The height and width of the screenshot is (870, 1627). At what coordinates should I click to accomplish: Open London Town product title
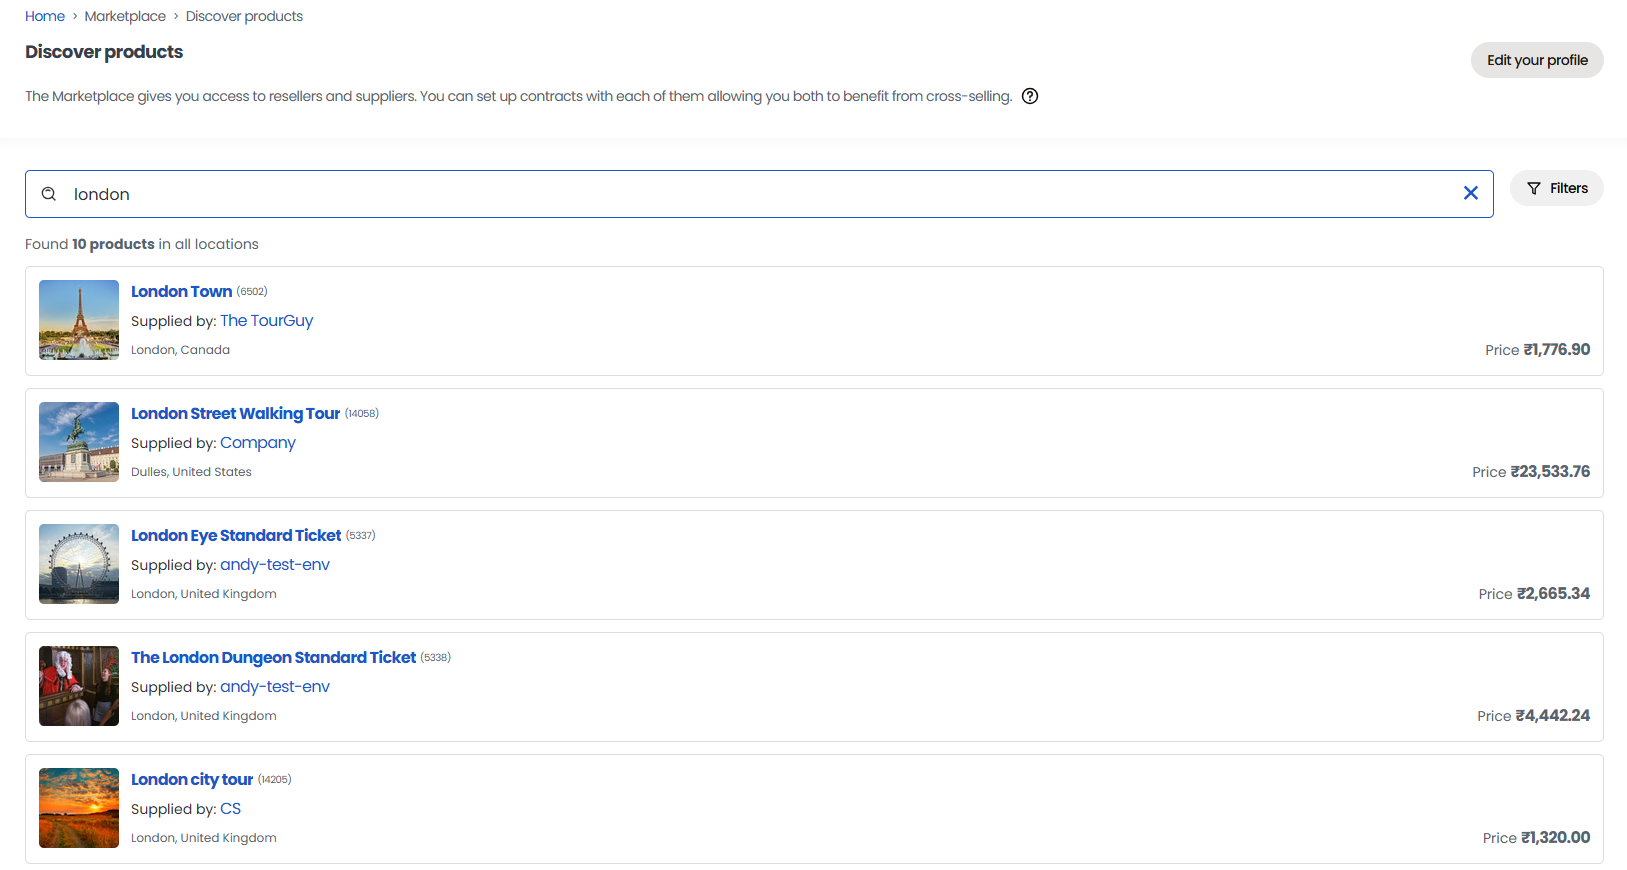tap(181, 291)
